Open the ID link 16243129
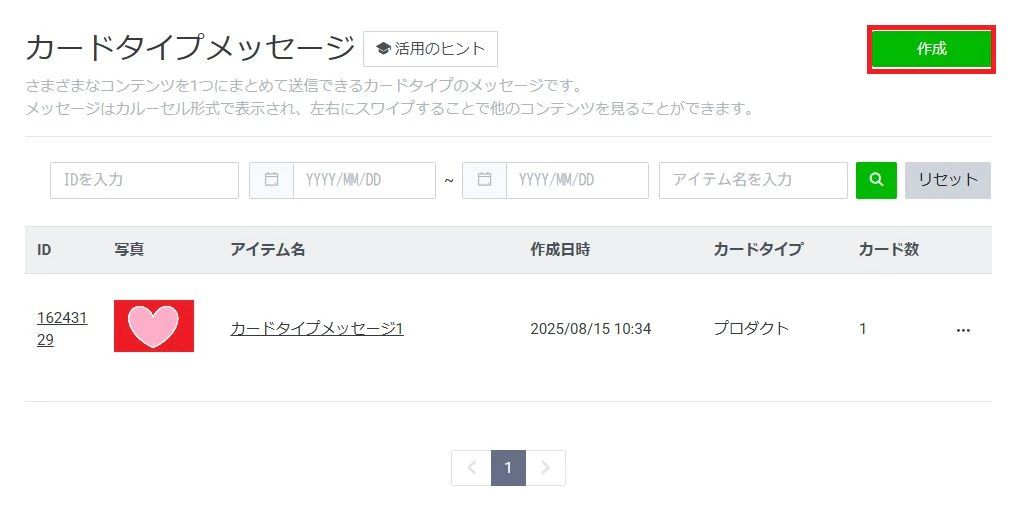Screen dimensions: 1025x513 pos(62,329)
